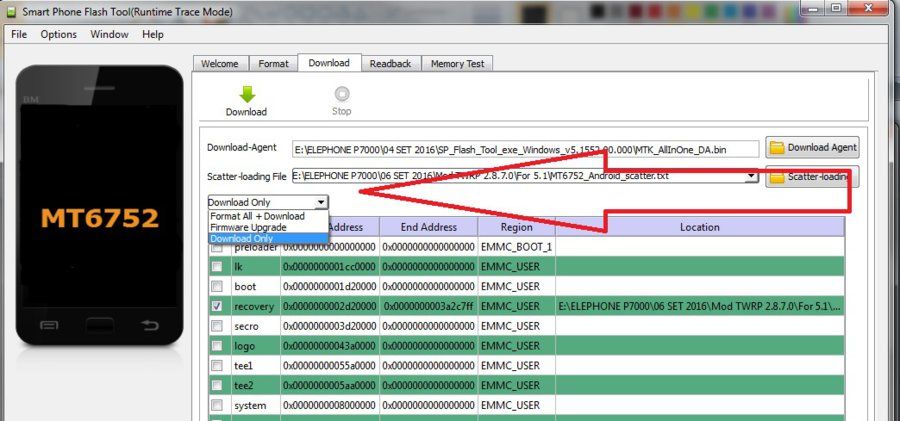The width and height of the screenshot is (900, 421).
Task: Click the End Address column header
Action: pyautogui.click(x=429, y=227)
